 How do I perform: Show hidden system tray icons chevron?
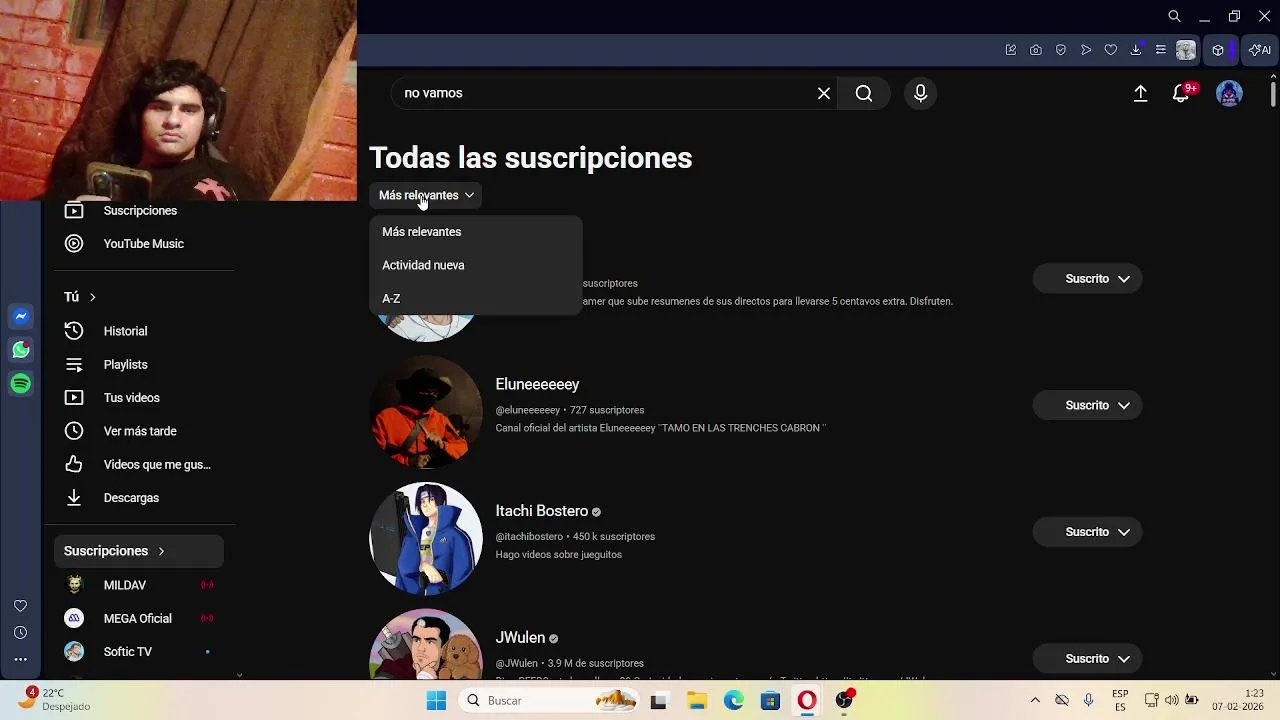coord(1035,701)
